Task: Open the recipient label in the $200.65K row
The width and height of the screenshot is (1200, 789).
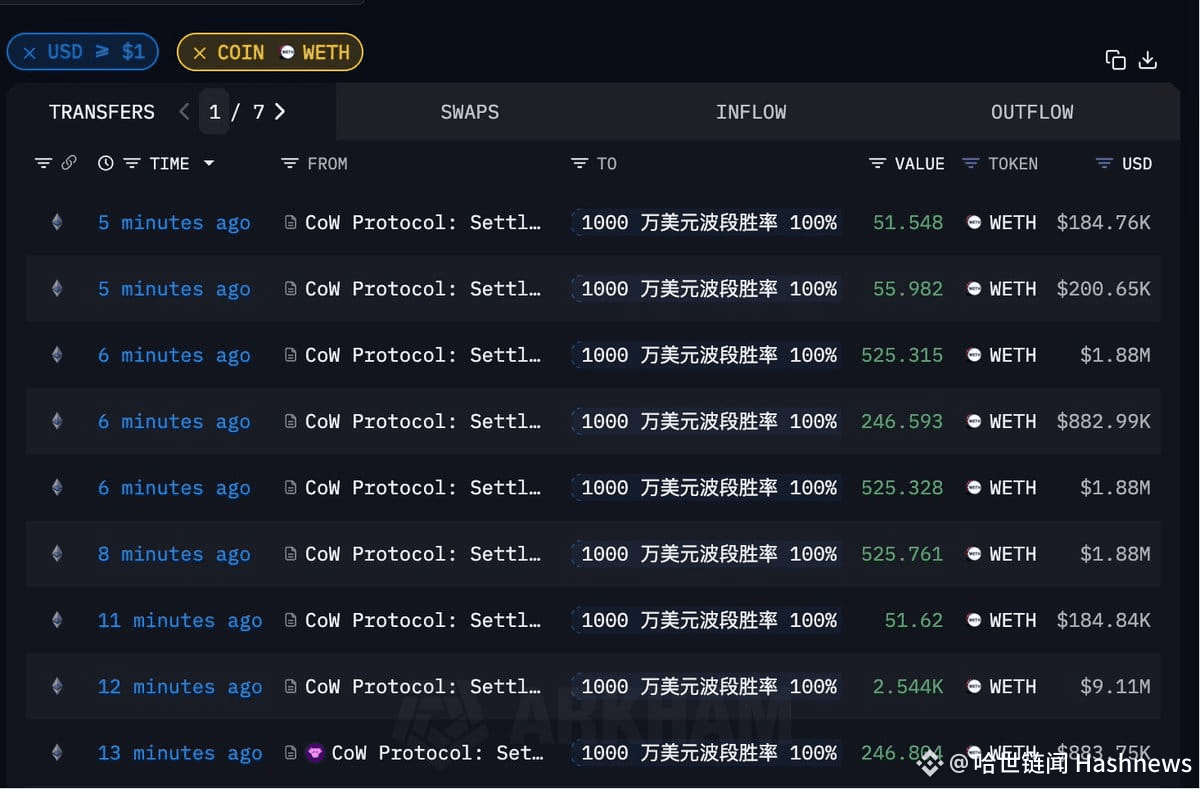Action: point(708,288)
